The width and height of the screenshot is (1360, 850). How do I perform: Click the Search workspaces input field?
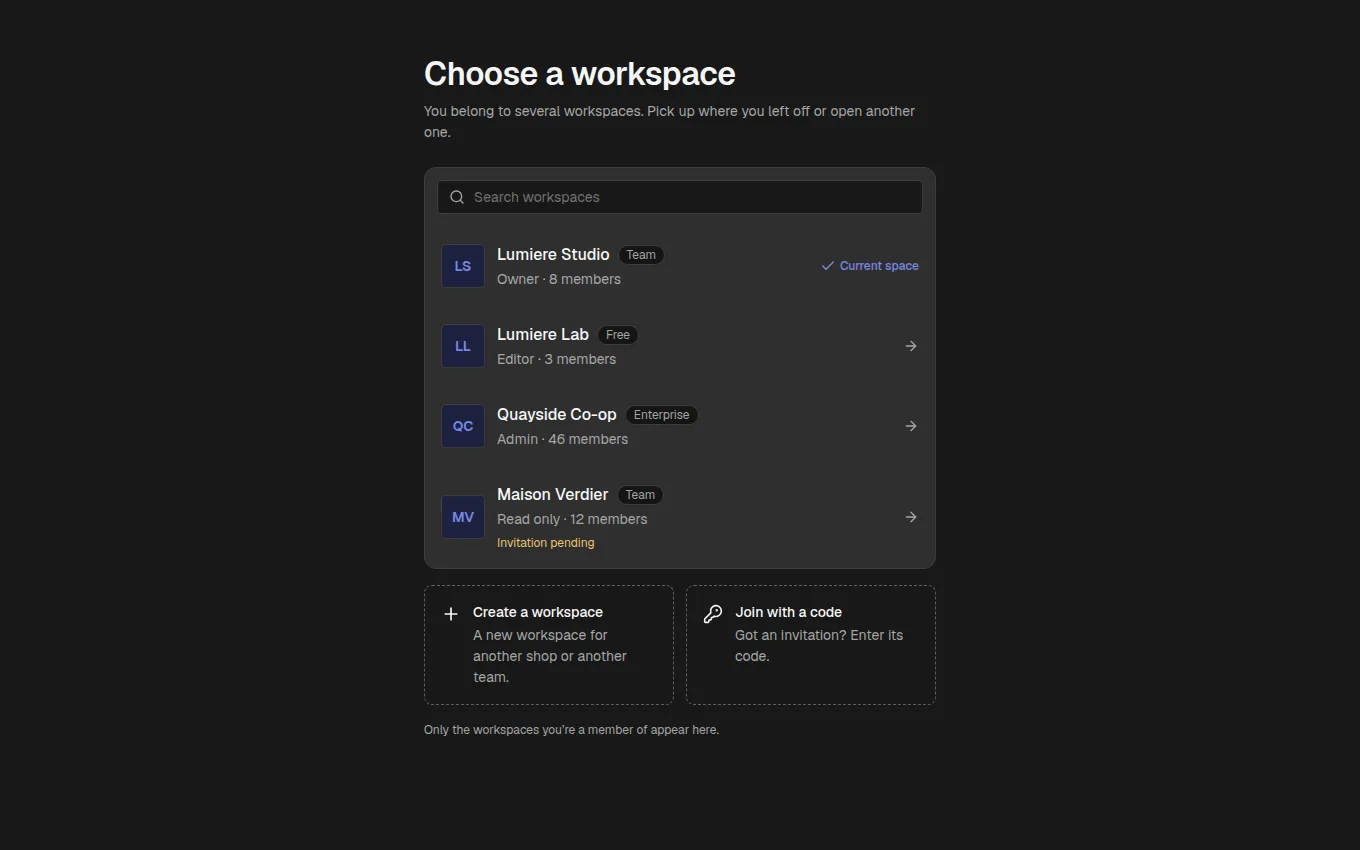[x=680, y=197]
